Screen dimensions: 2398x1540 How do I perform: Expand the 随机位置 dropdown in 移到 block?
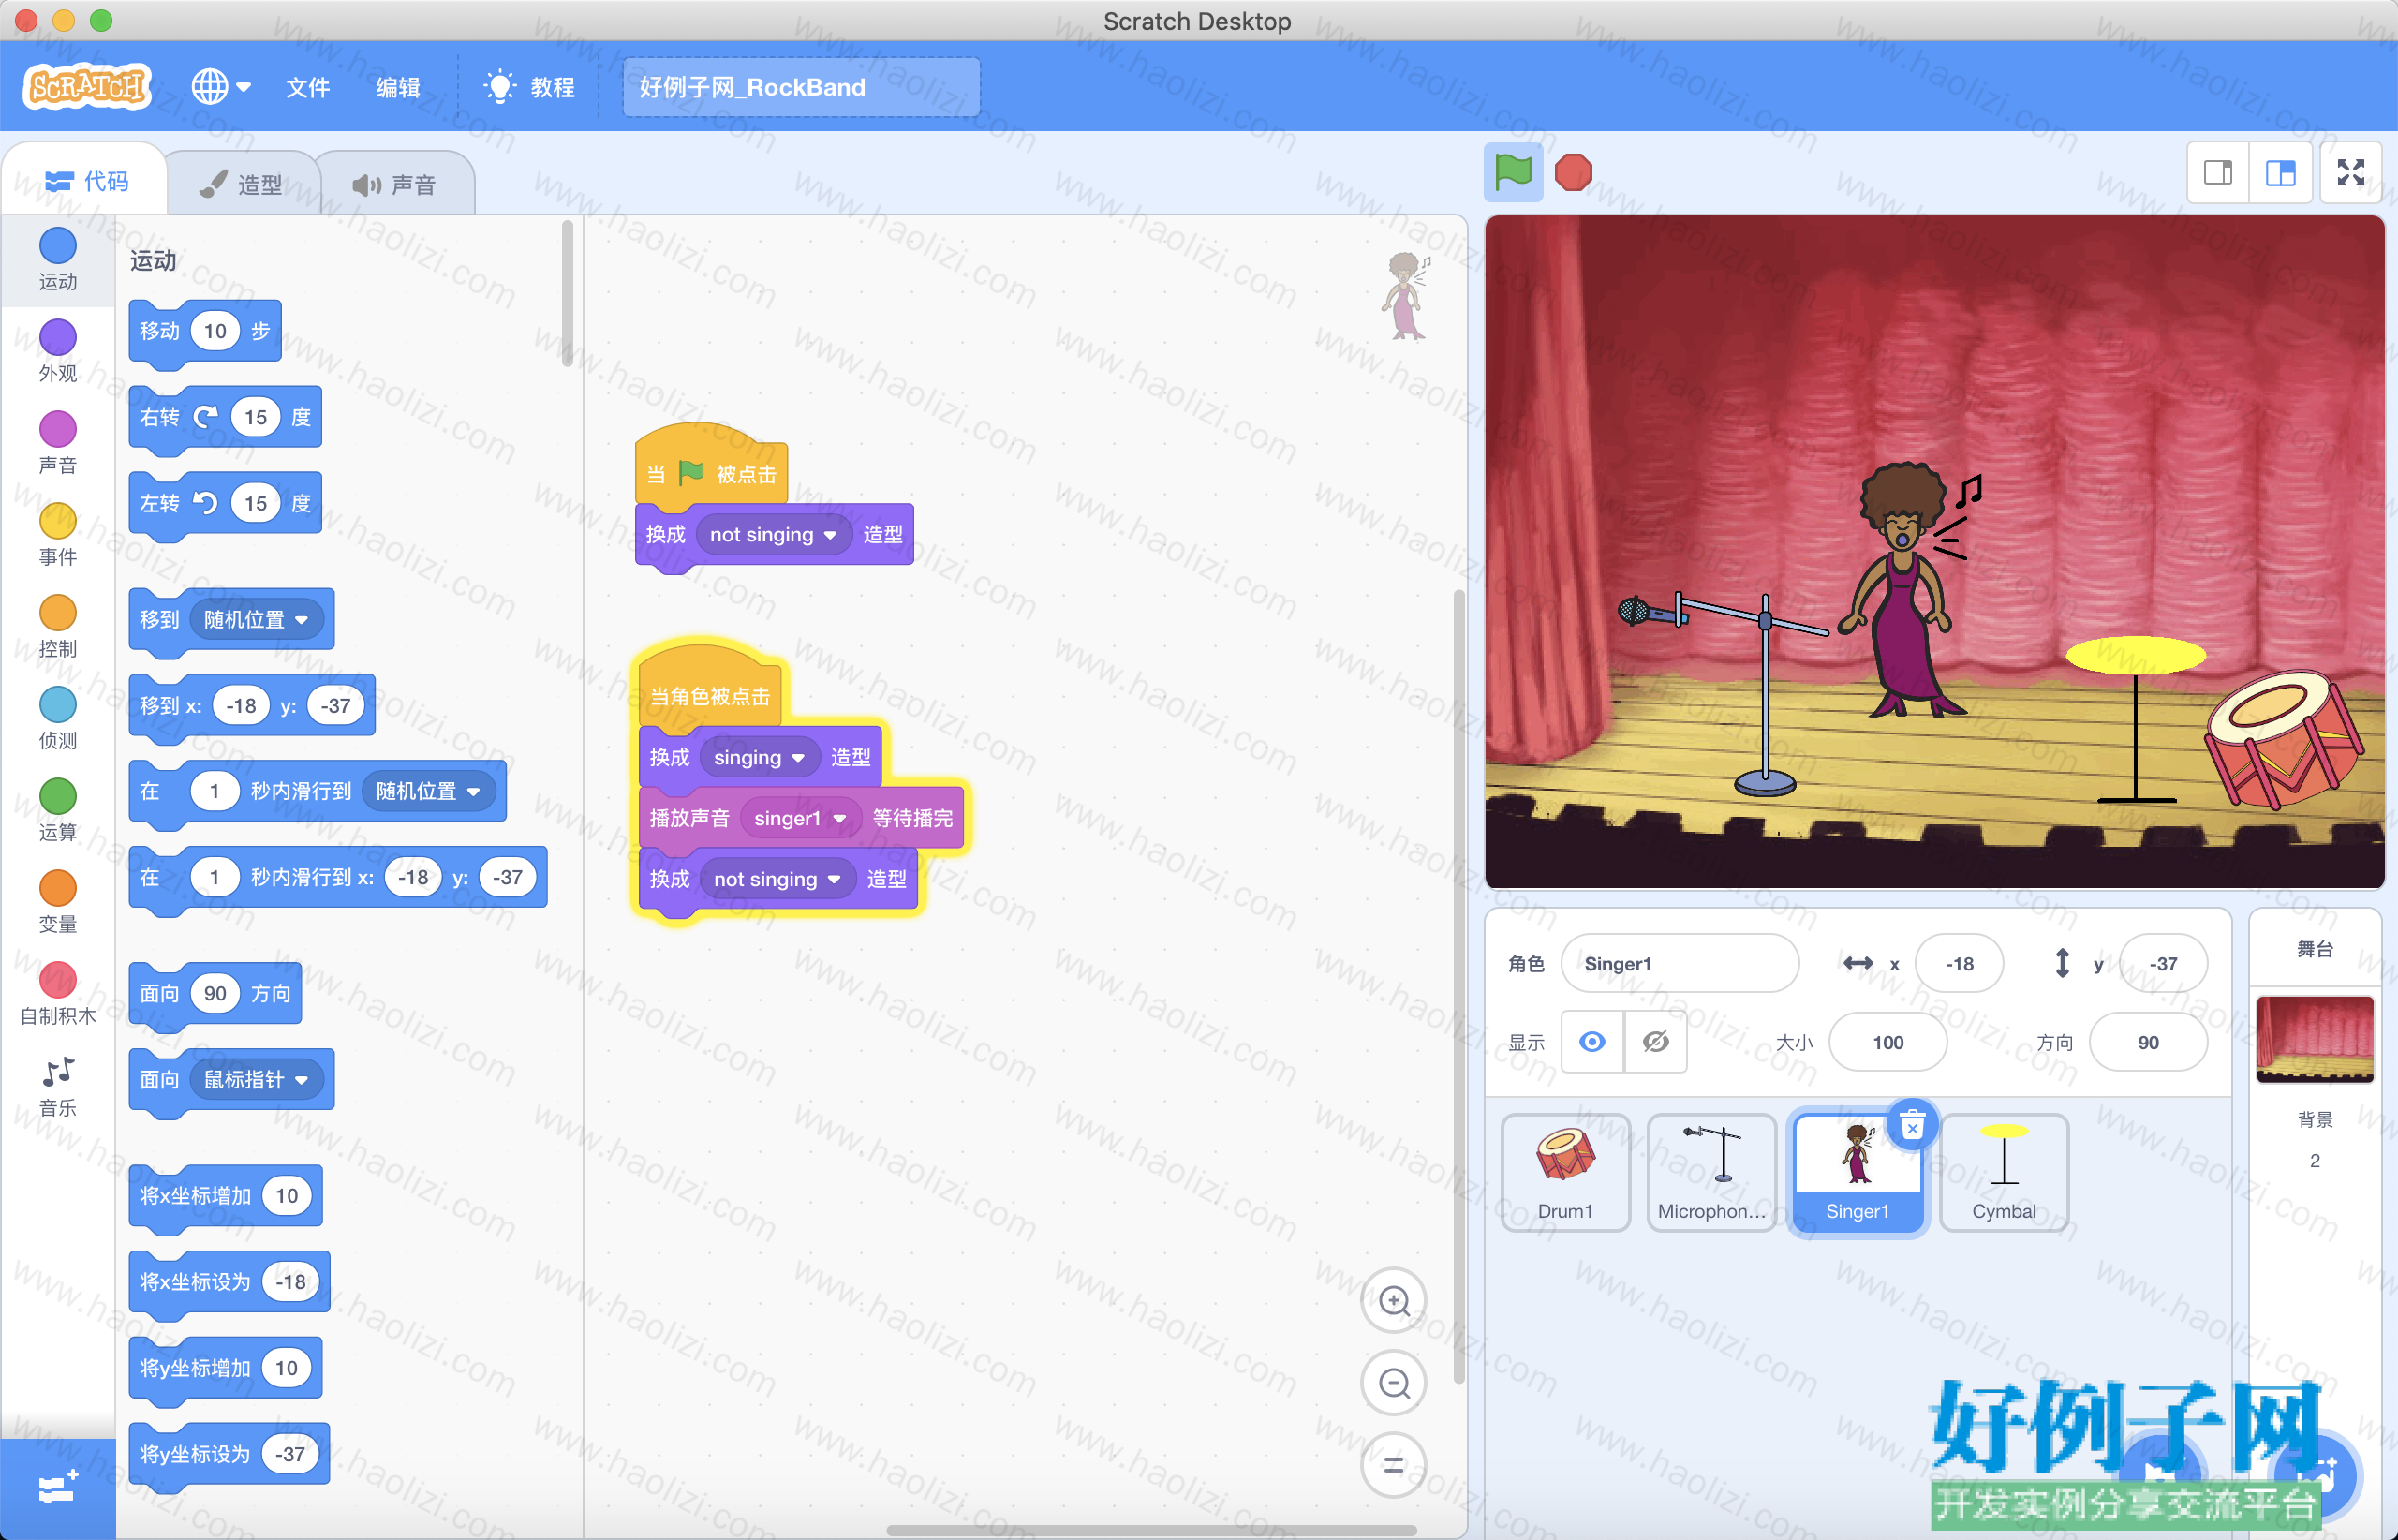point(257,619)
